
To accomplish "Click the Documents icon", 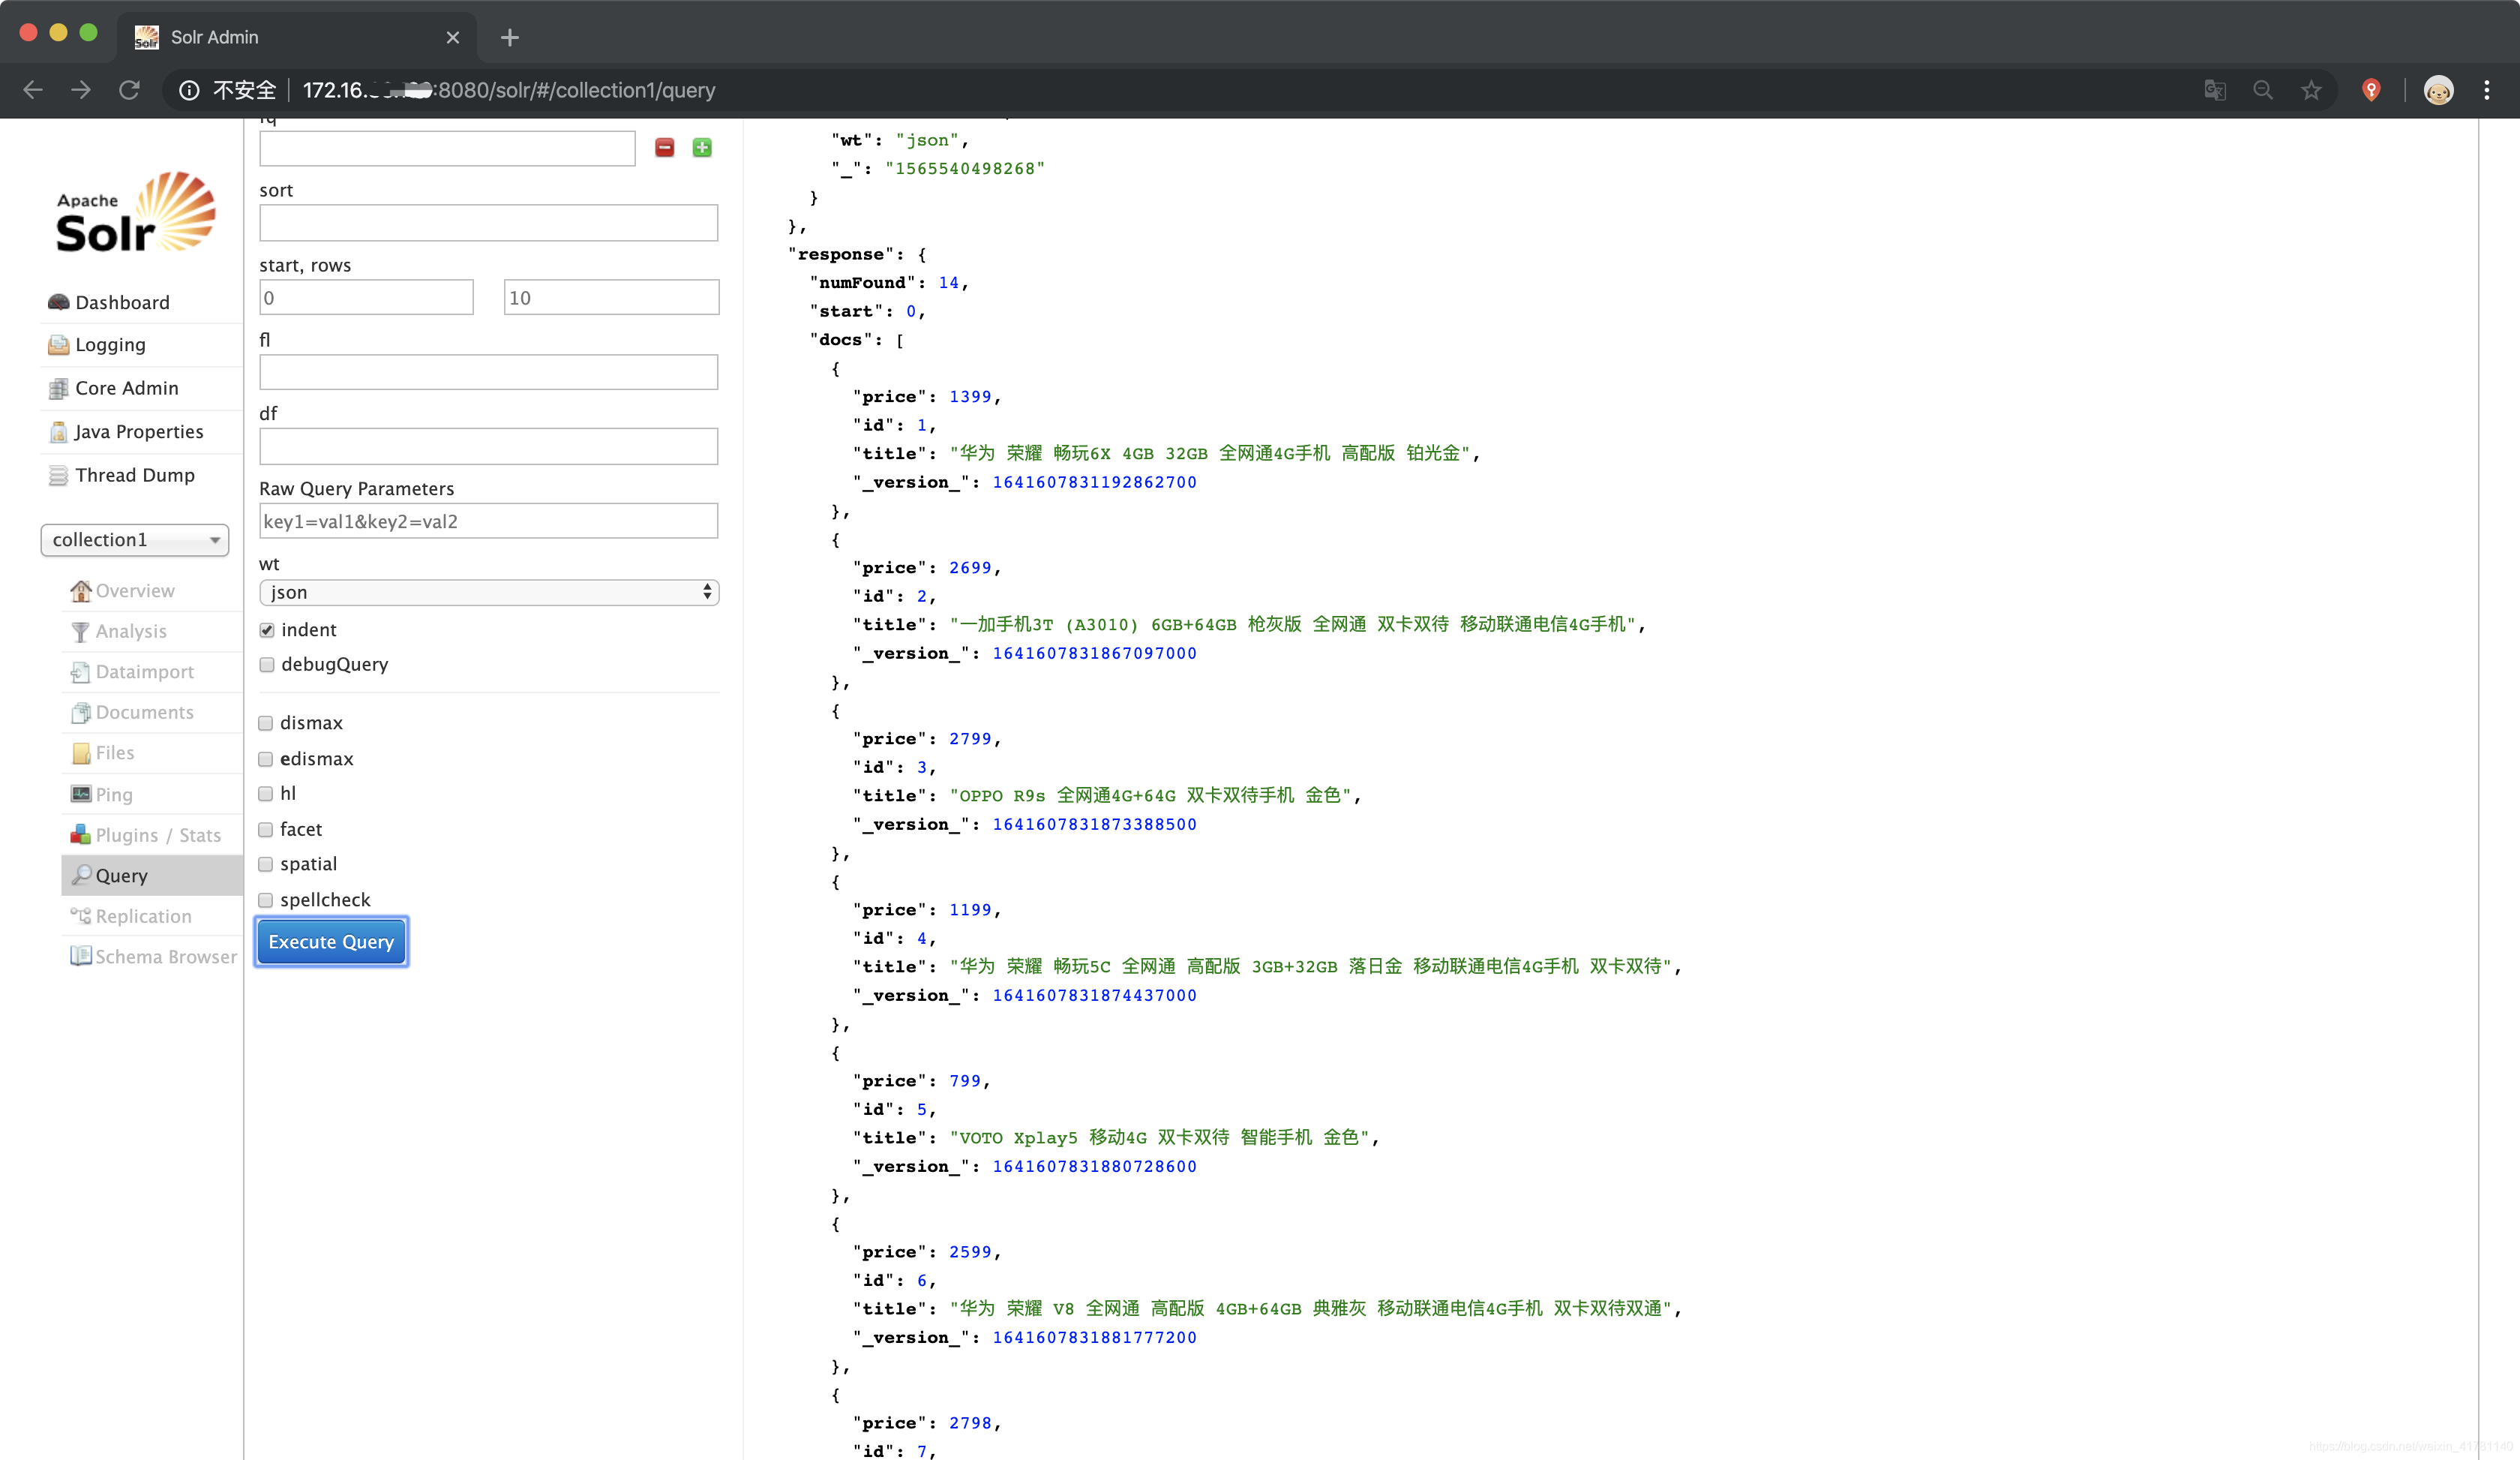I will coord(80,713).
